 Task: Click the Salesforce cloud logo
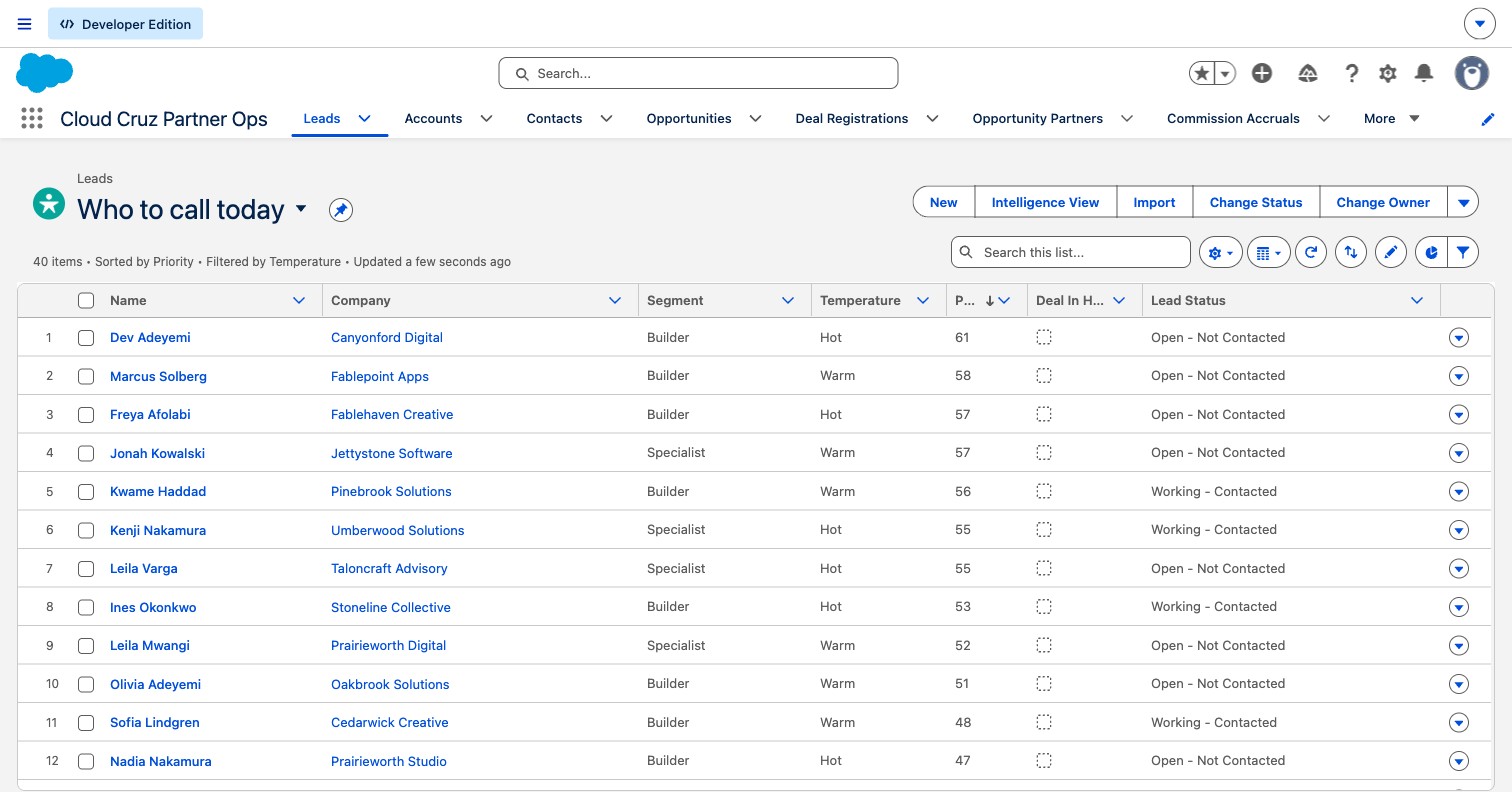click(45, 73)
